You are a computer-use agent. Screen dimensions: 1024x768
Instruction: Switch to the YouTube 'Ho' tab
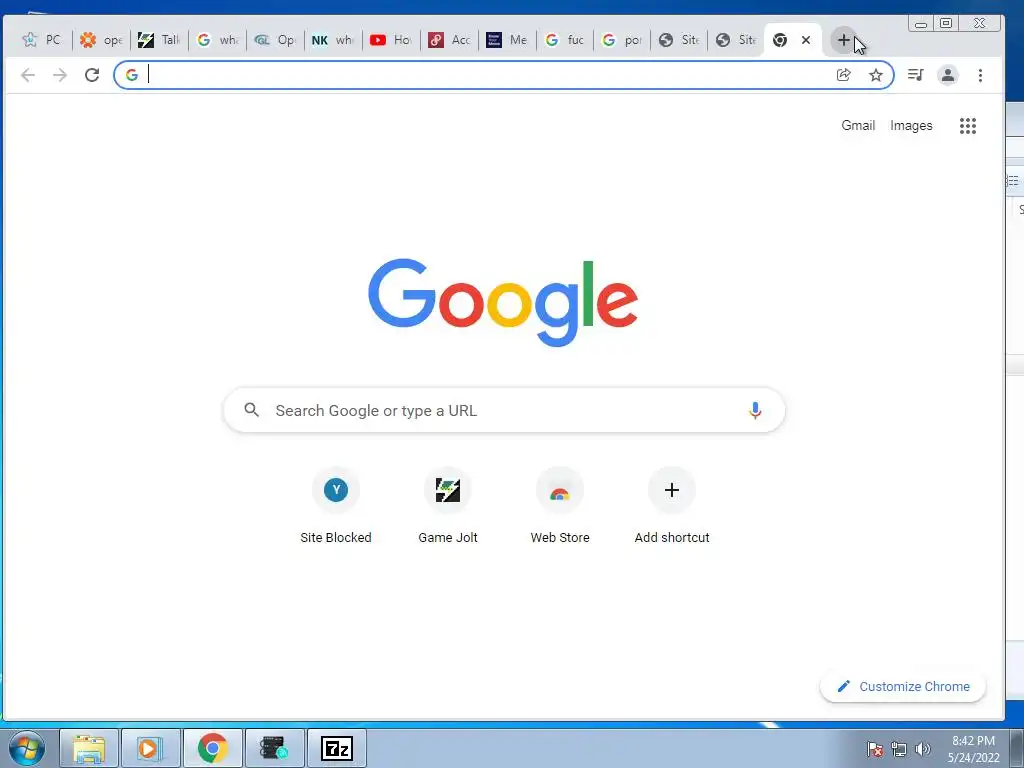tap(391, 40)
